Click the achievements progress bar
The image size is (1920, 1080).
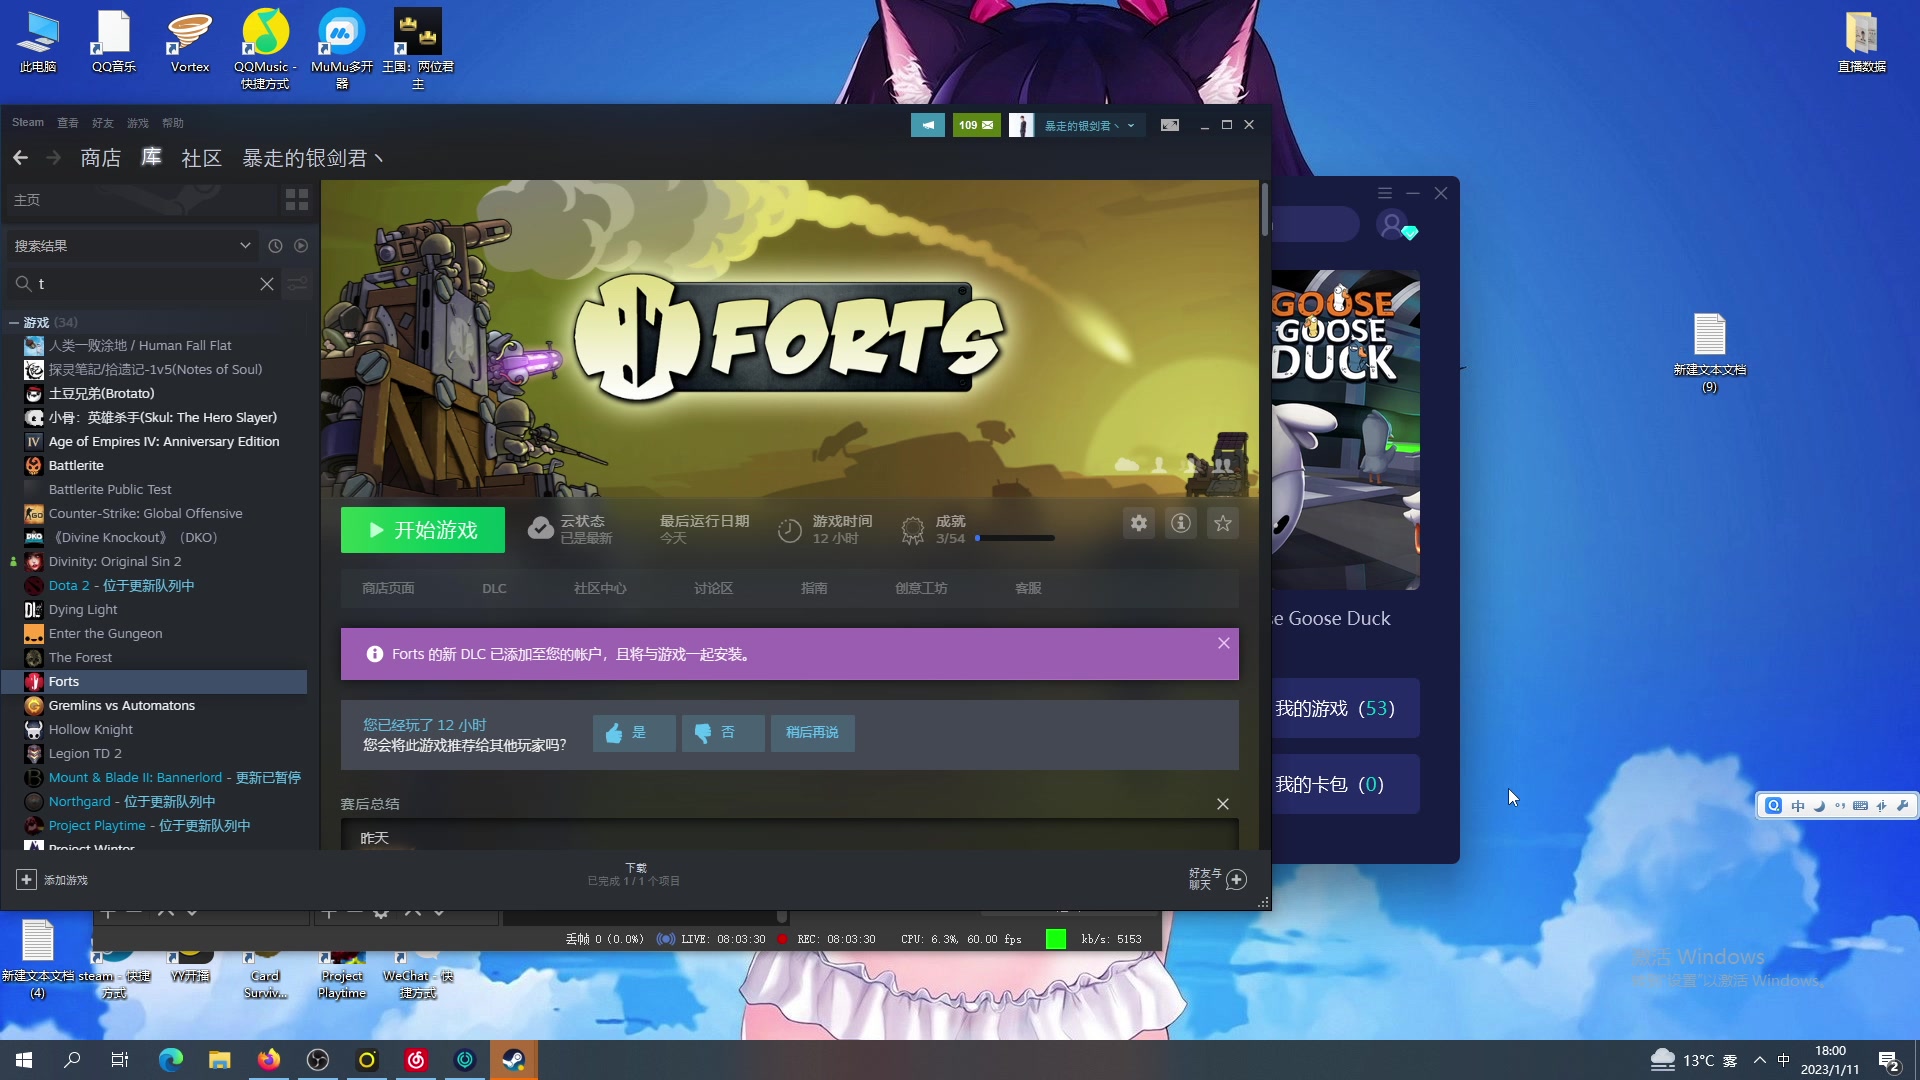click(1013, 538)
